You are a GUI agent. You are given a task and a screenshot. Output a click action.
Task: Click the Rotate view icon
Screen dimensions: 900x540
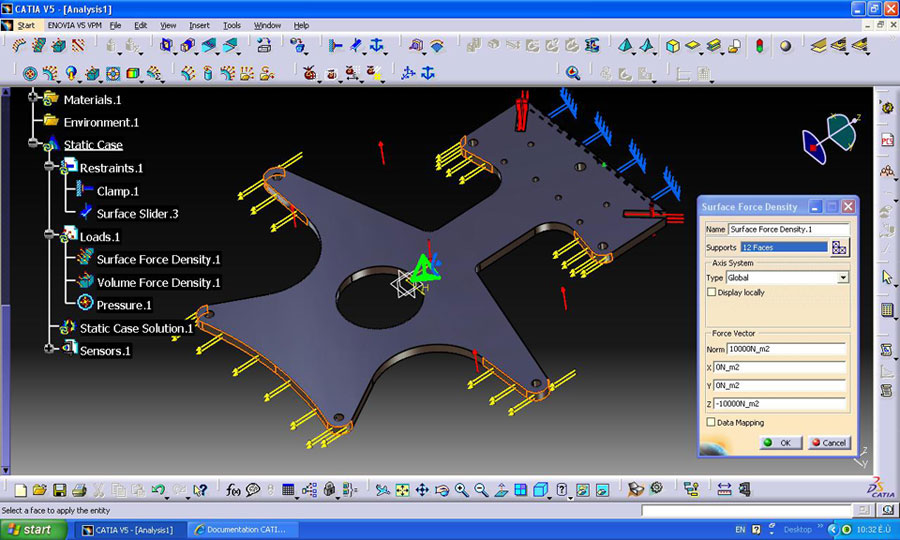coord(442,490)
